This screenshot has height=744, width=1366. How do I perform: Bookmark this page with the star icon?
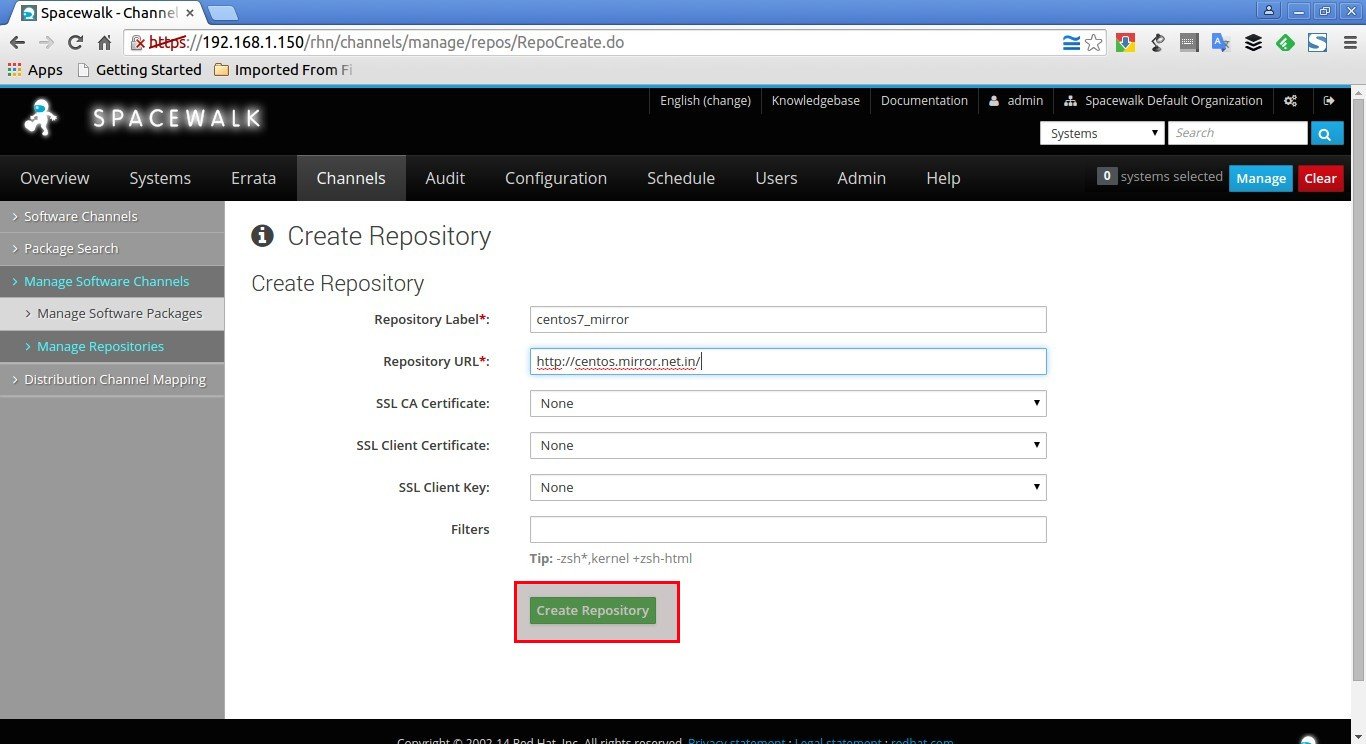[x=1094, y=42]
